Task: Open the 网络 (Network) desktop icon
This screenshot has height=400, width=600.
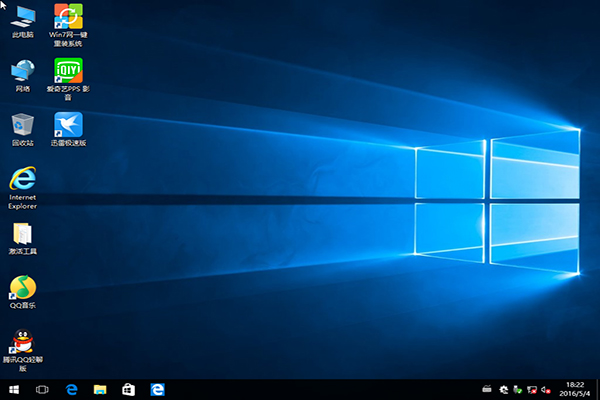Action: 22,70
